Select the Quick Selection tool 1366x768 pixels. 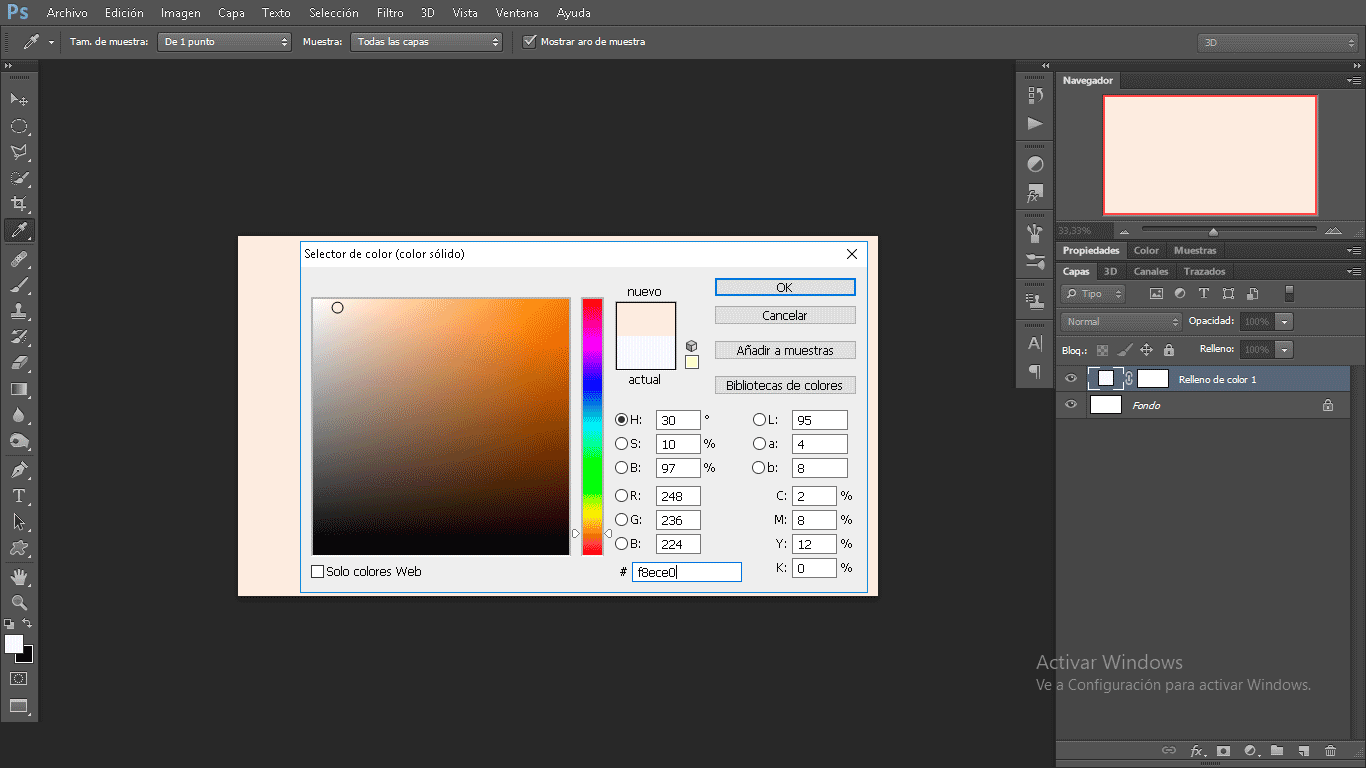click(18, 178)
